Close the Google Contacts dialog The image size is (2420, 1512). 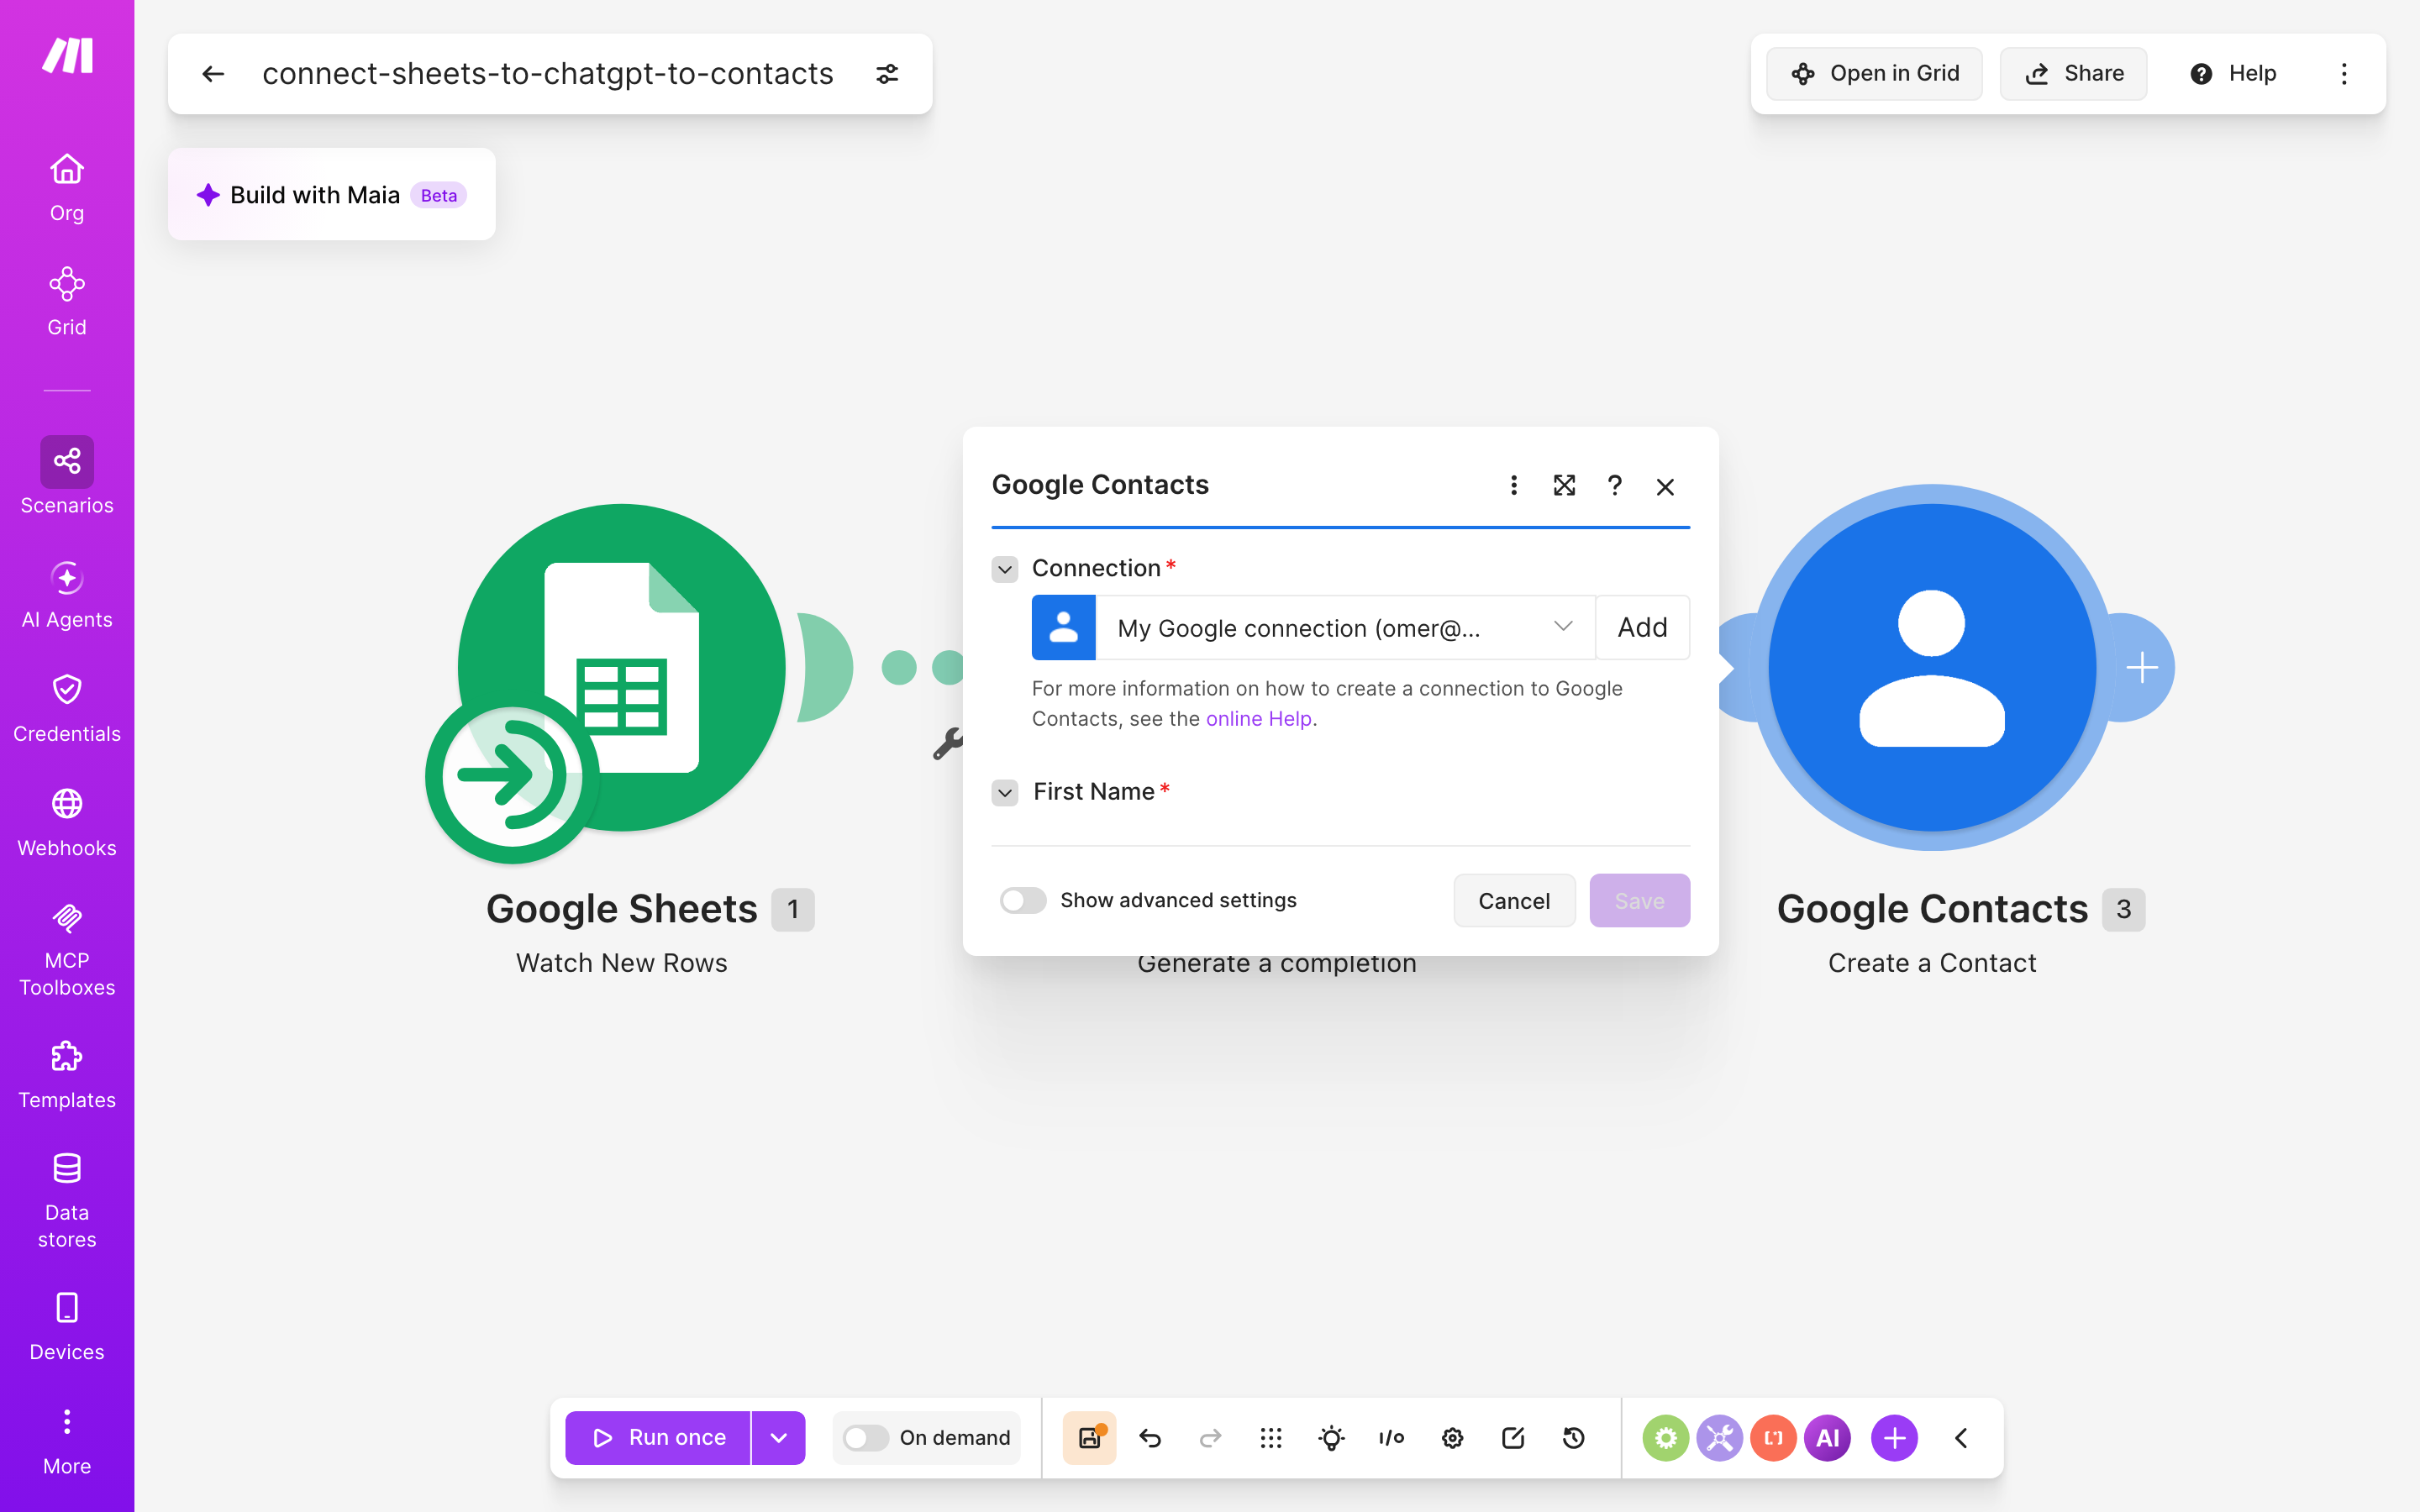[1665, 487]
